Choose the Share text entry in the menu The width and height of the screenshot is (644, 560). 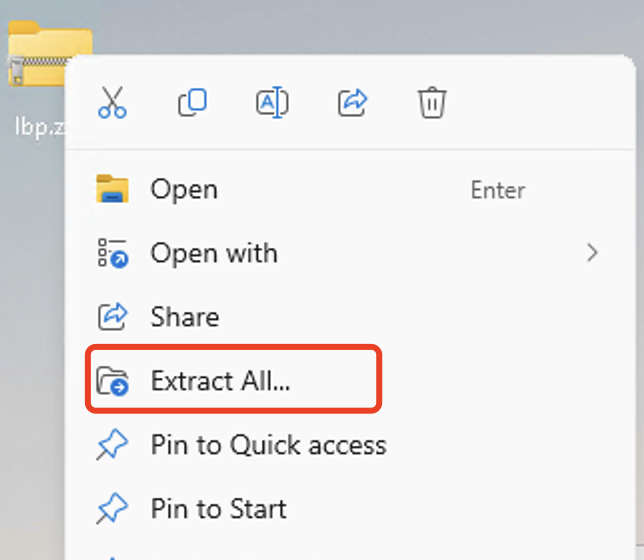tap(185, 317)
